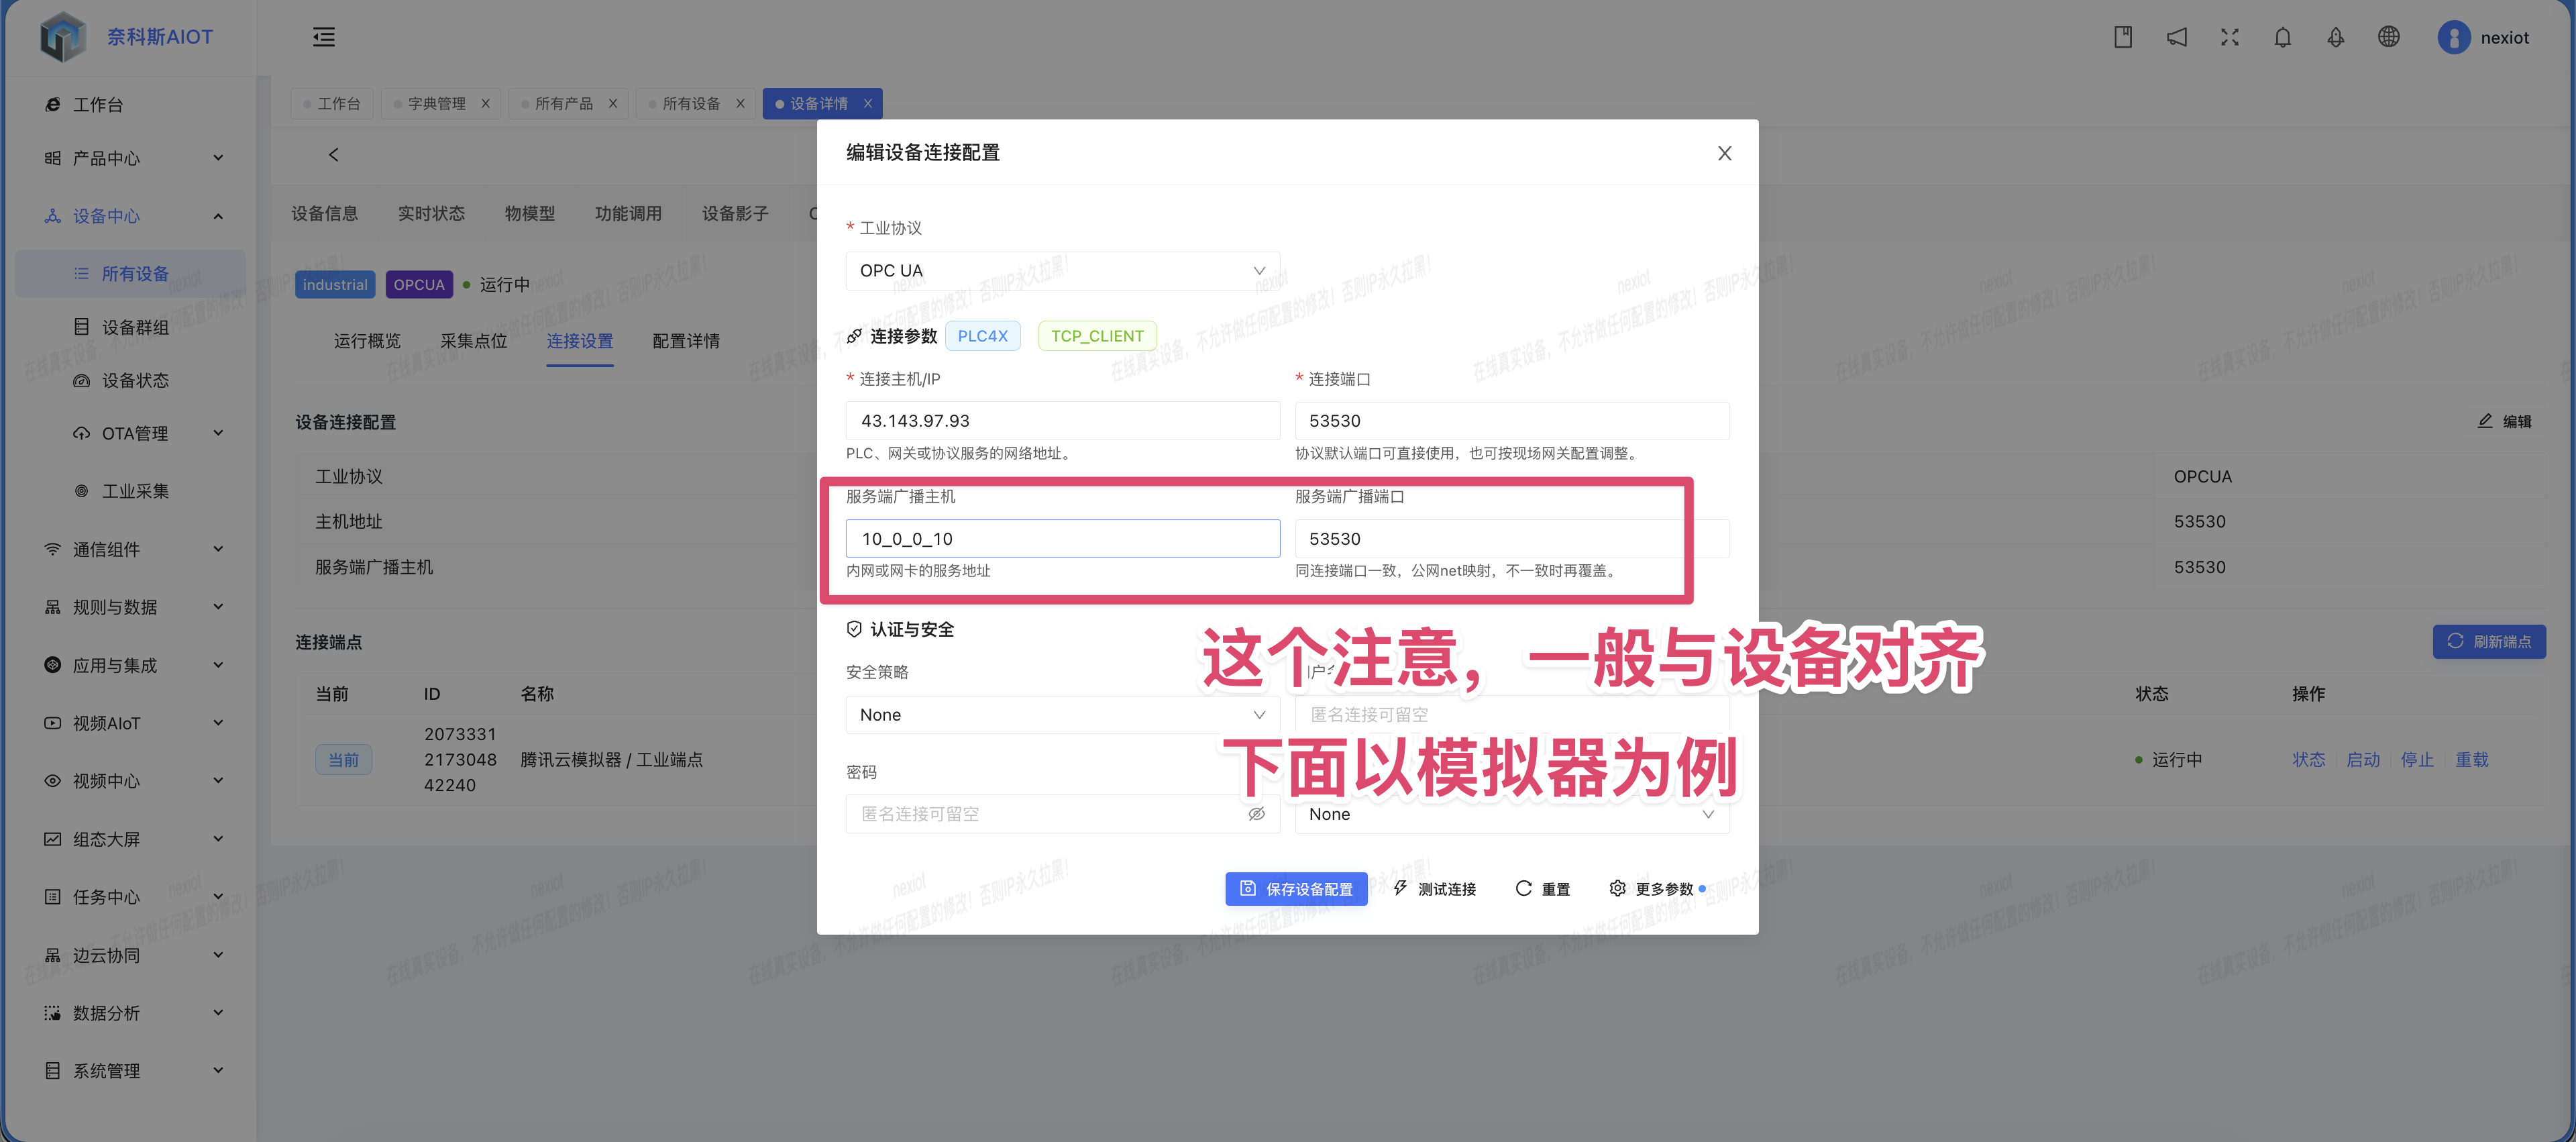Click the 测试连接 button
This screenshot has width=2576, height=1142.
tap(1434, 889)
